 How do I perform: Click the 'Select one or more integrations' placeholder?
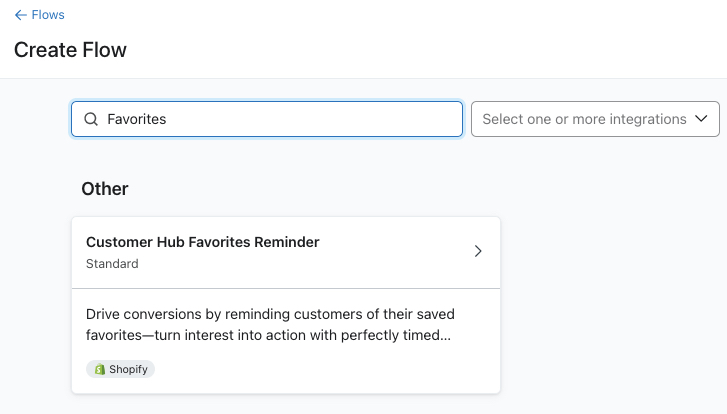click(x=584, y=119)
